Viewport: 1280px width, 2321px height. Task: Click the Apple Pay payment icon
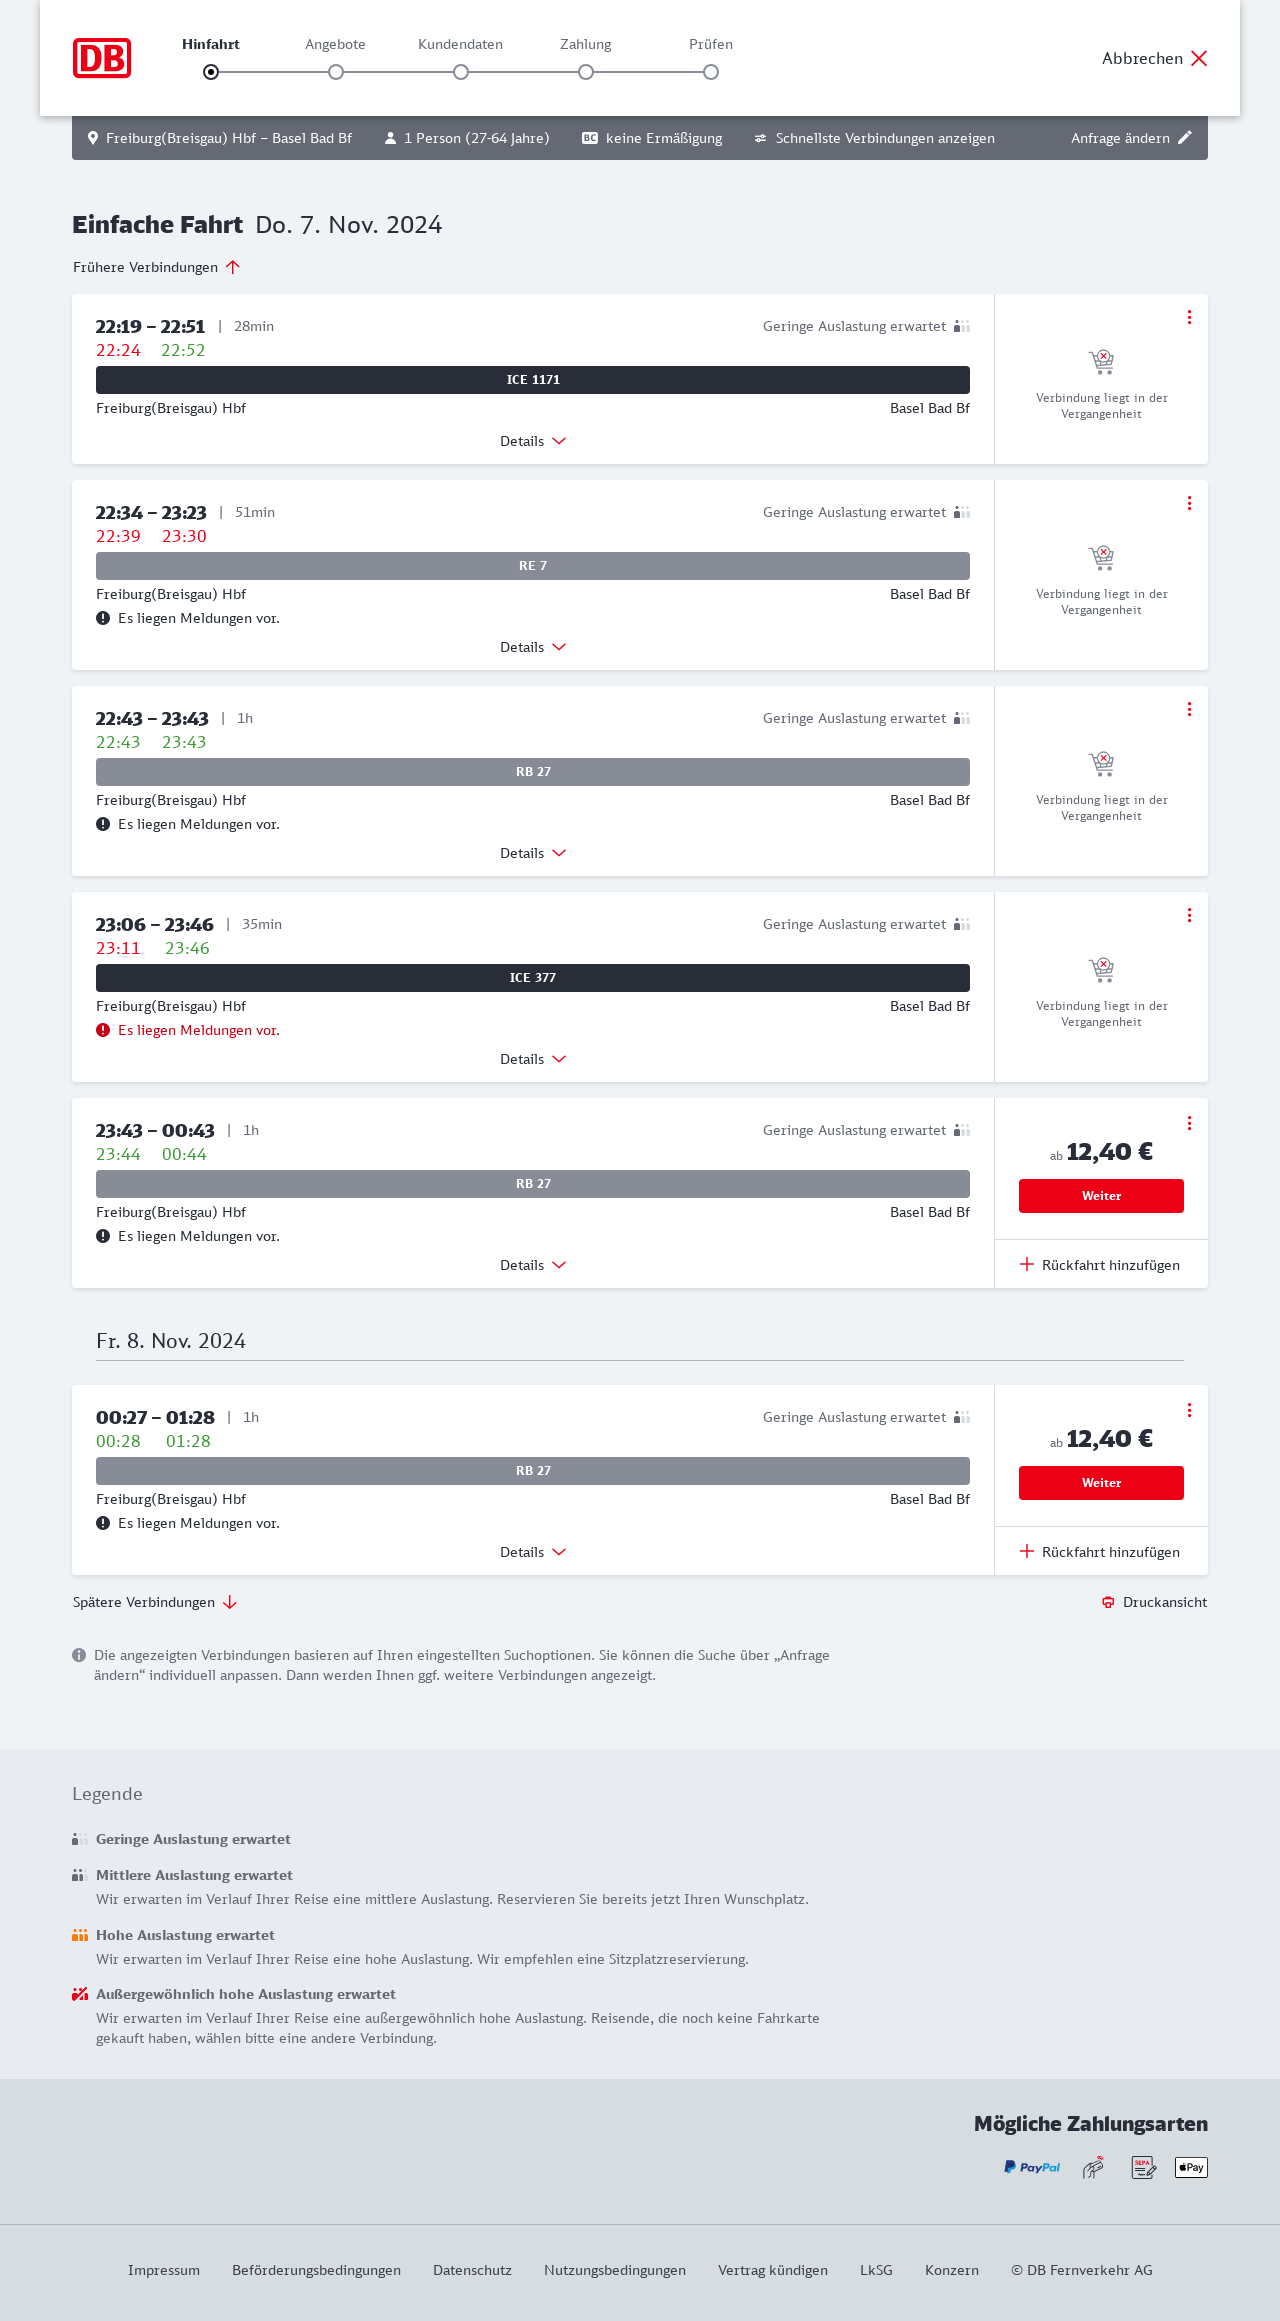coord(1191,2167)
